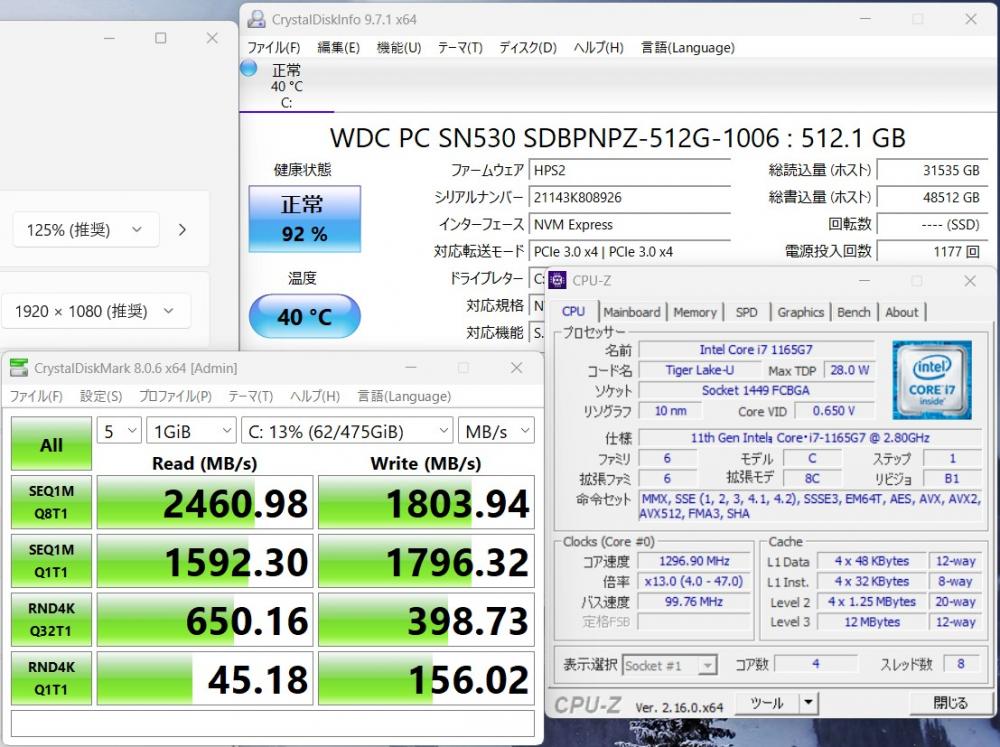Run the RND4K Q32T1 test
The image size is (1000, 747).
click(51, 619)
